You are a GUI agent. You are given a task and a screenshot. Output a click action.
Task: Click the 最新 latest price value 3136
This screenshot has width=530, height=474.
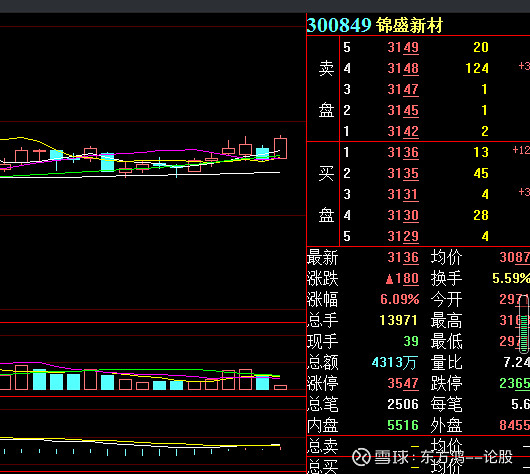403,258
